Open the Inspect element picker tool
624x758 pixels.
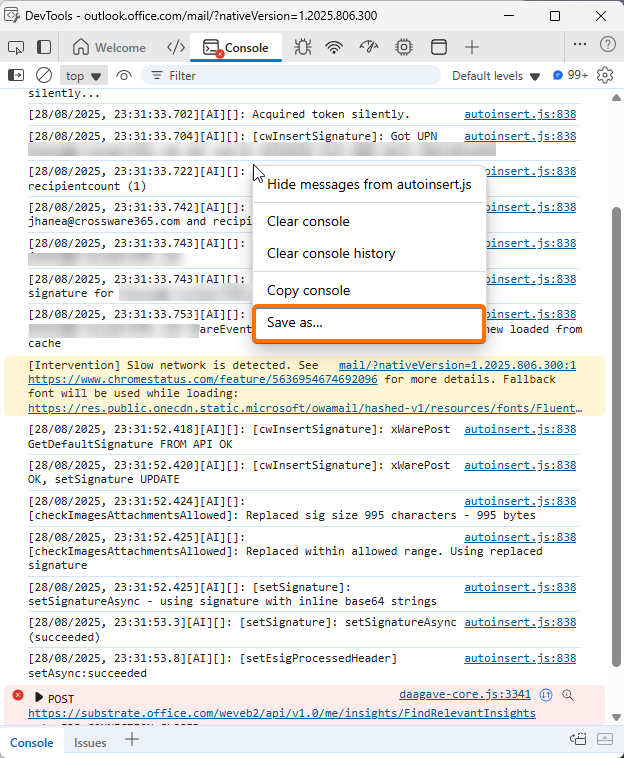click(x=16, y=47)
